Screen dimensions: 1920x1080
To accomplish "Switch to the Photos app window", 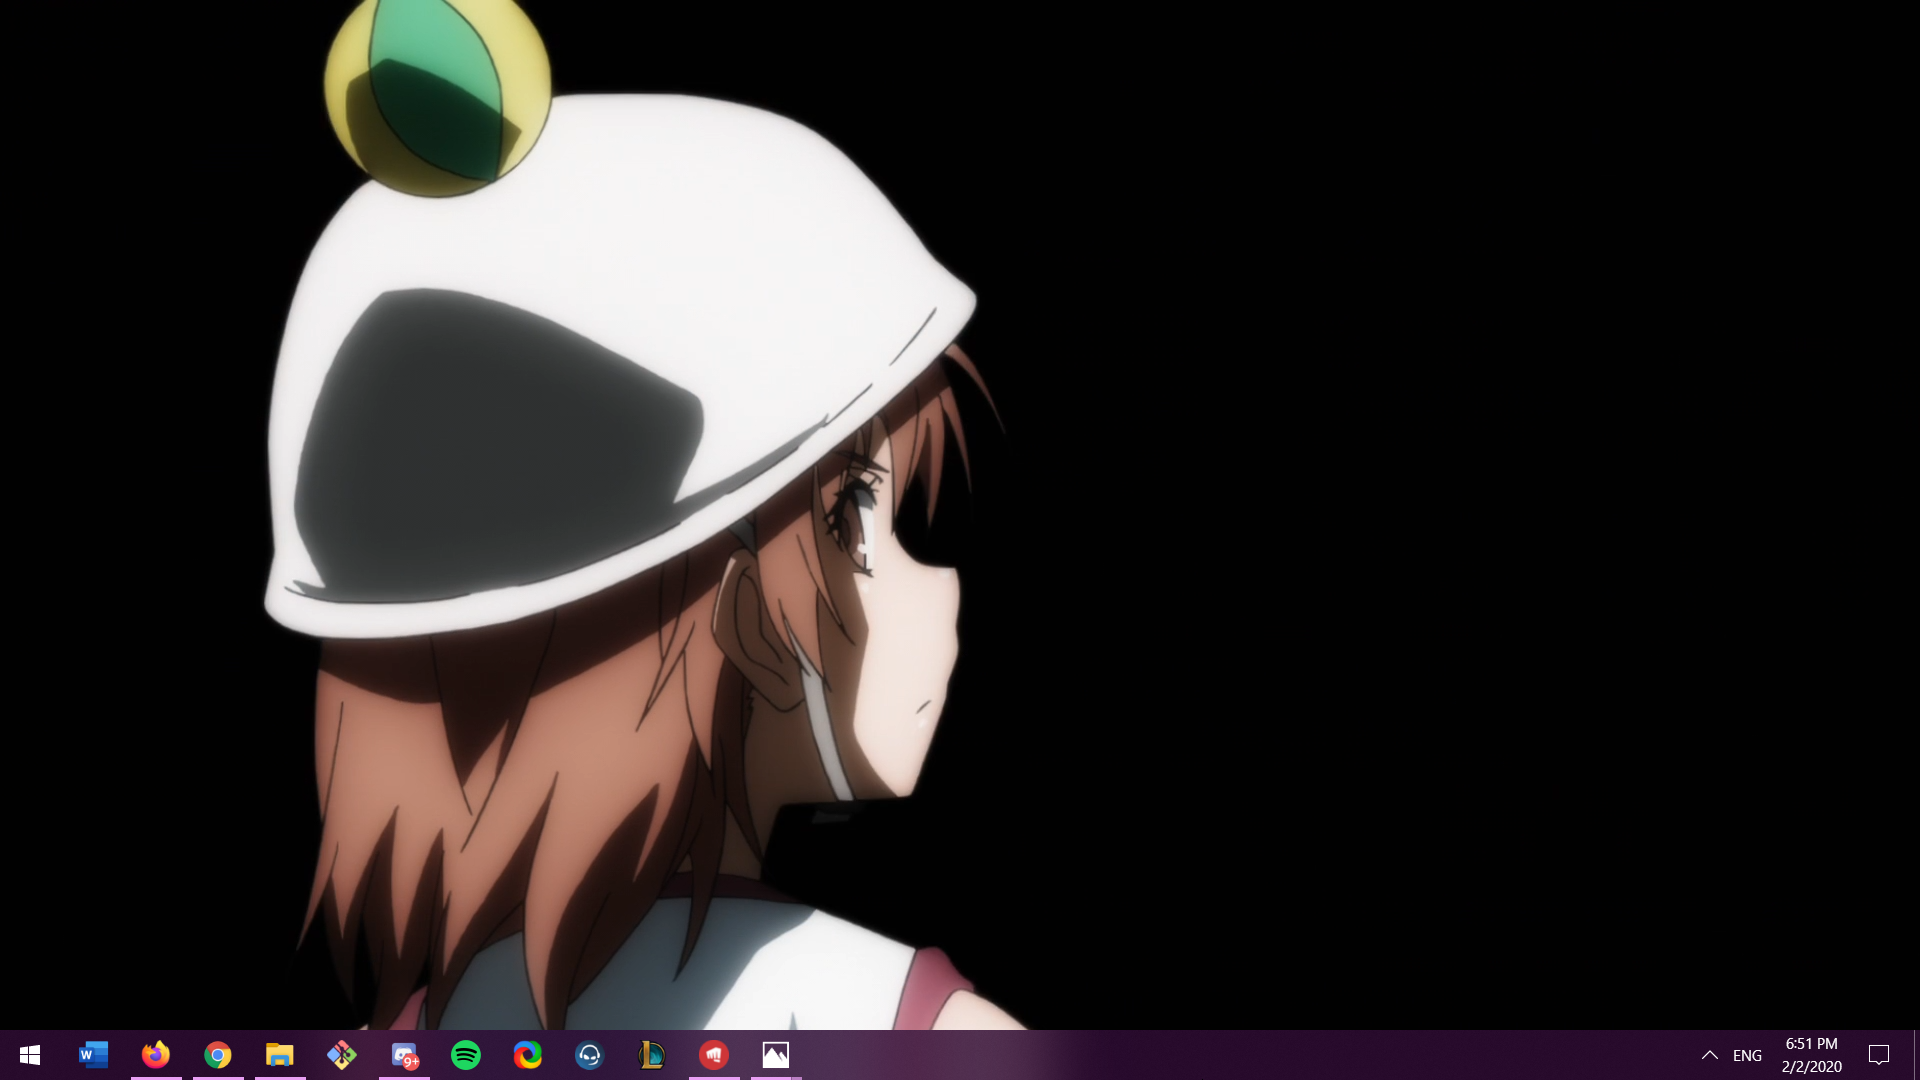I will coord(776,1055).
